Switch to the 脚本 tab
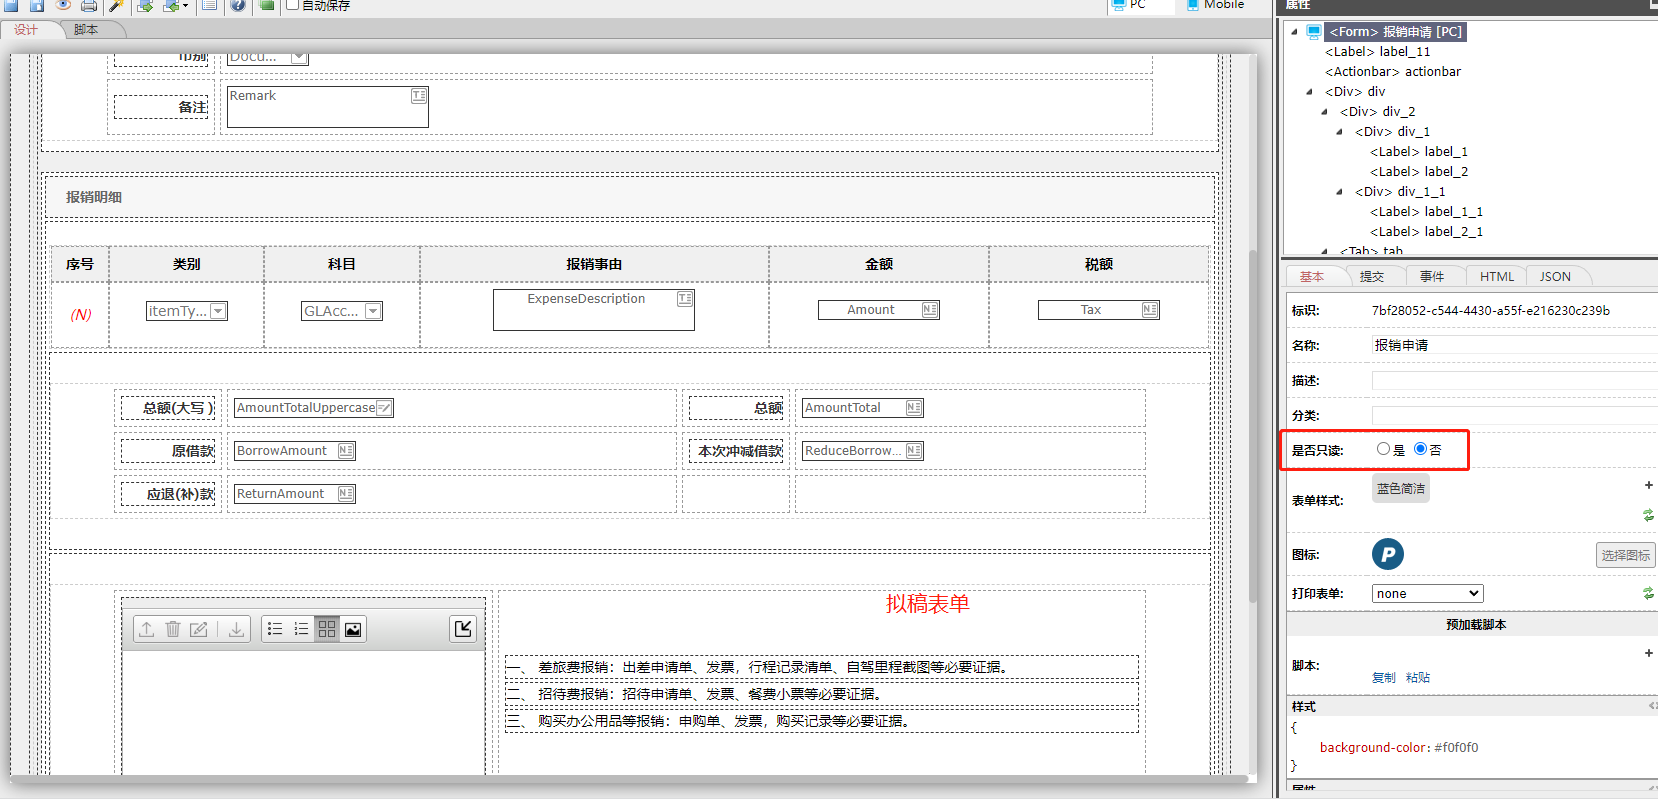 tap(86, 30)
